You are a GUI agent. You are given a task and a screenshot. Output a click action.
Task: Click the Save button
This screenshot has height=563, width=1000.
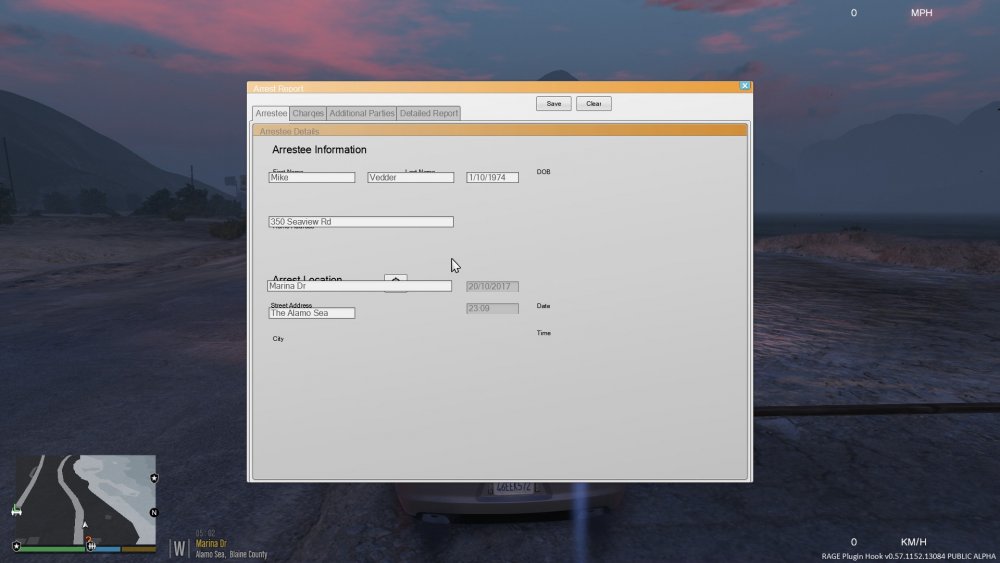click(553, 103)
